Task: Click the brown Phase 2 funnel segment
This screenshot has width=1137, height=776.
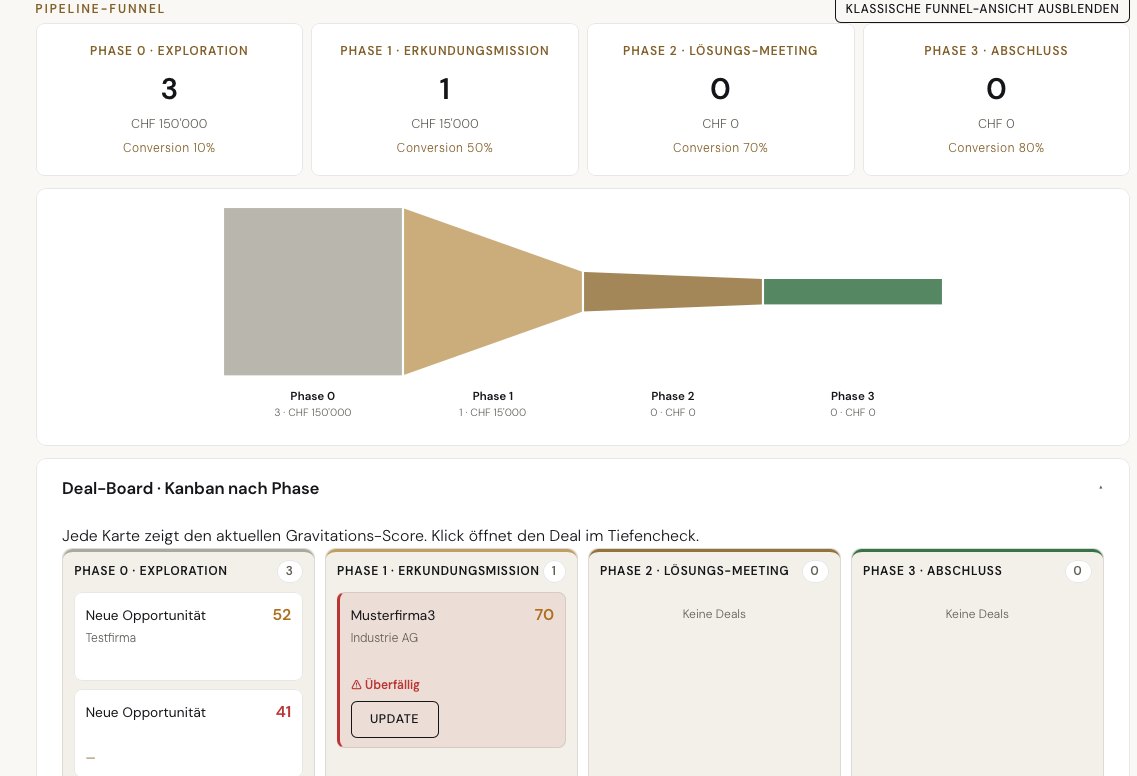Action: pyautogui.click(x=673, y=292)
